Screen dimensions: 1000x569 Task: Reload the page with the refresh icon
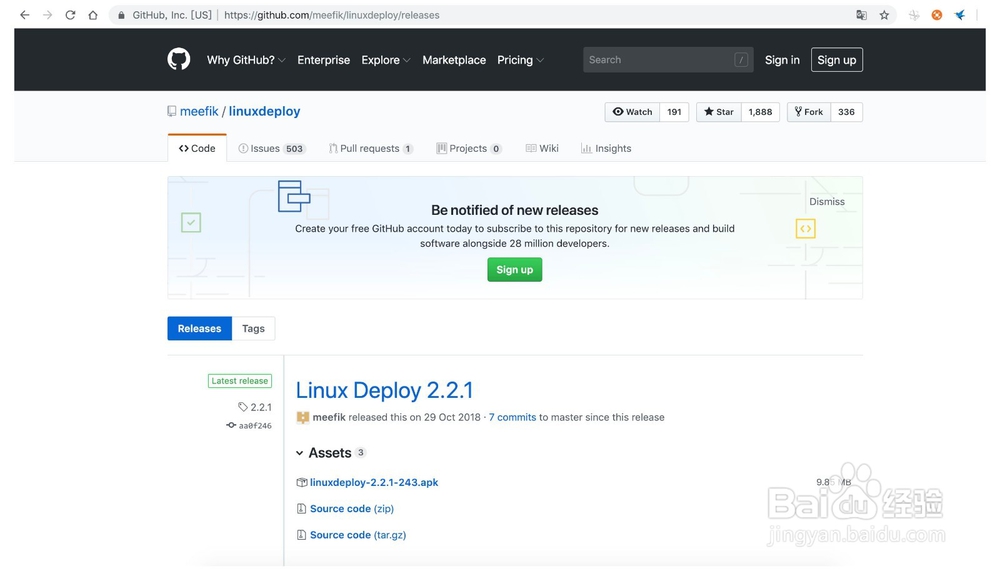pos(70,15)
